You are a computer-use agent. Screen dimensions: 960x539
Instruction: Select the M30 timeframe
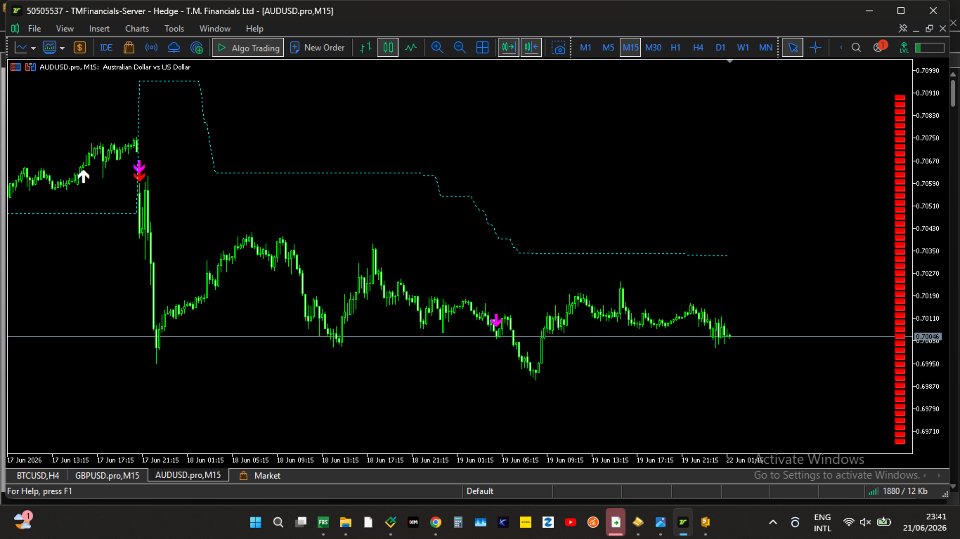click(x=653, y=48)
